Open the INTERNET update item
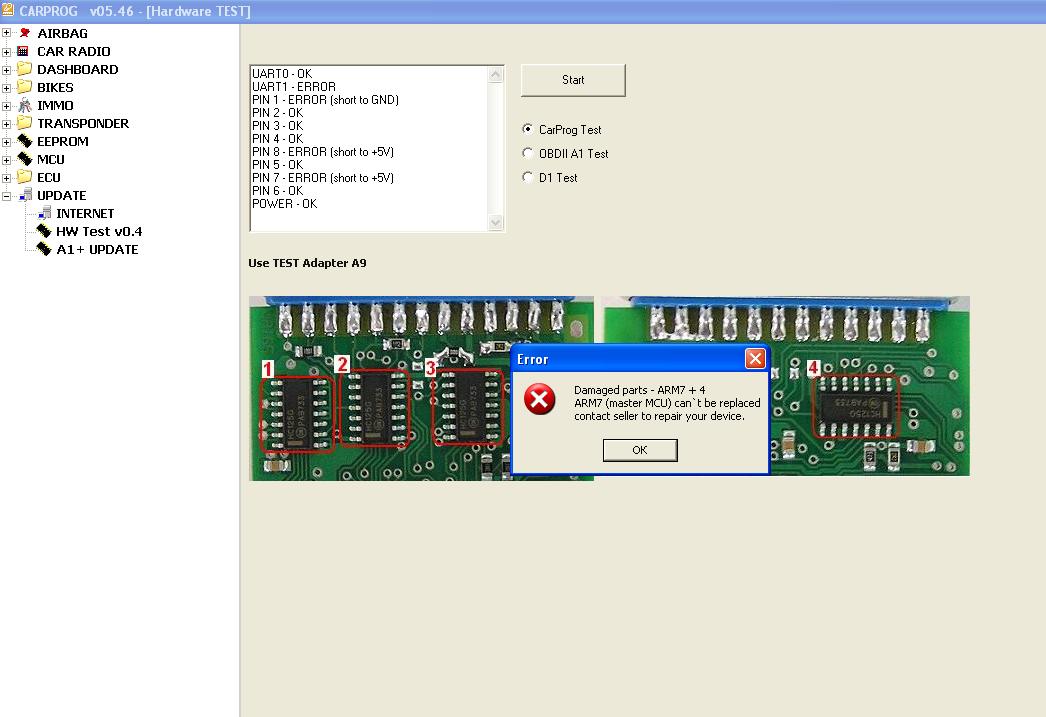This screenshot has width=1046, height=717. coord(84,213)
